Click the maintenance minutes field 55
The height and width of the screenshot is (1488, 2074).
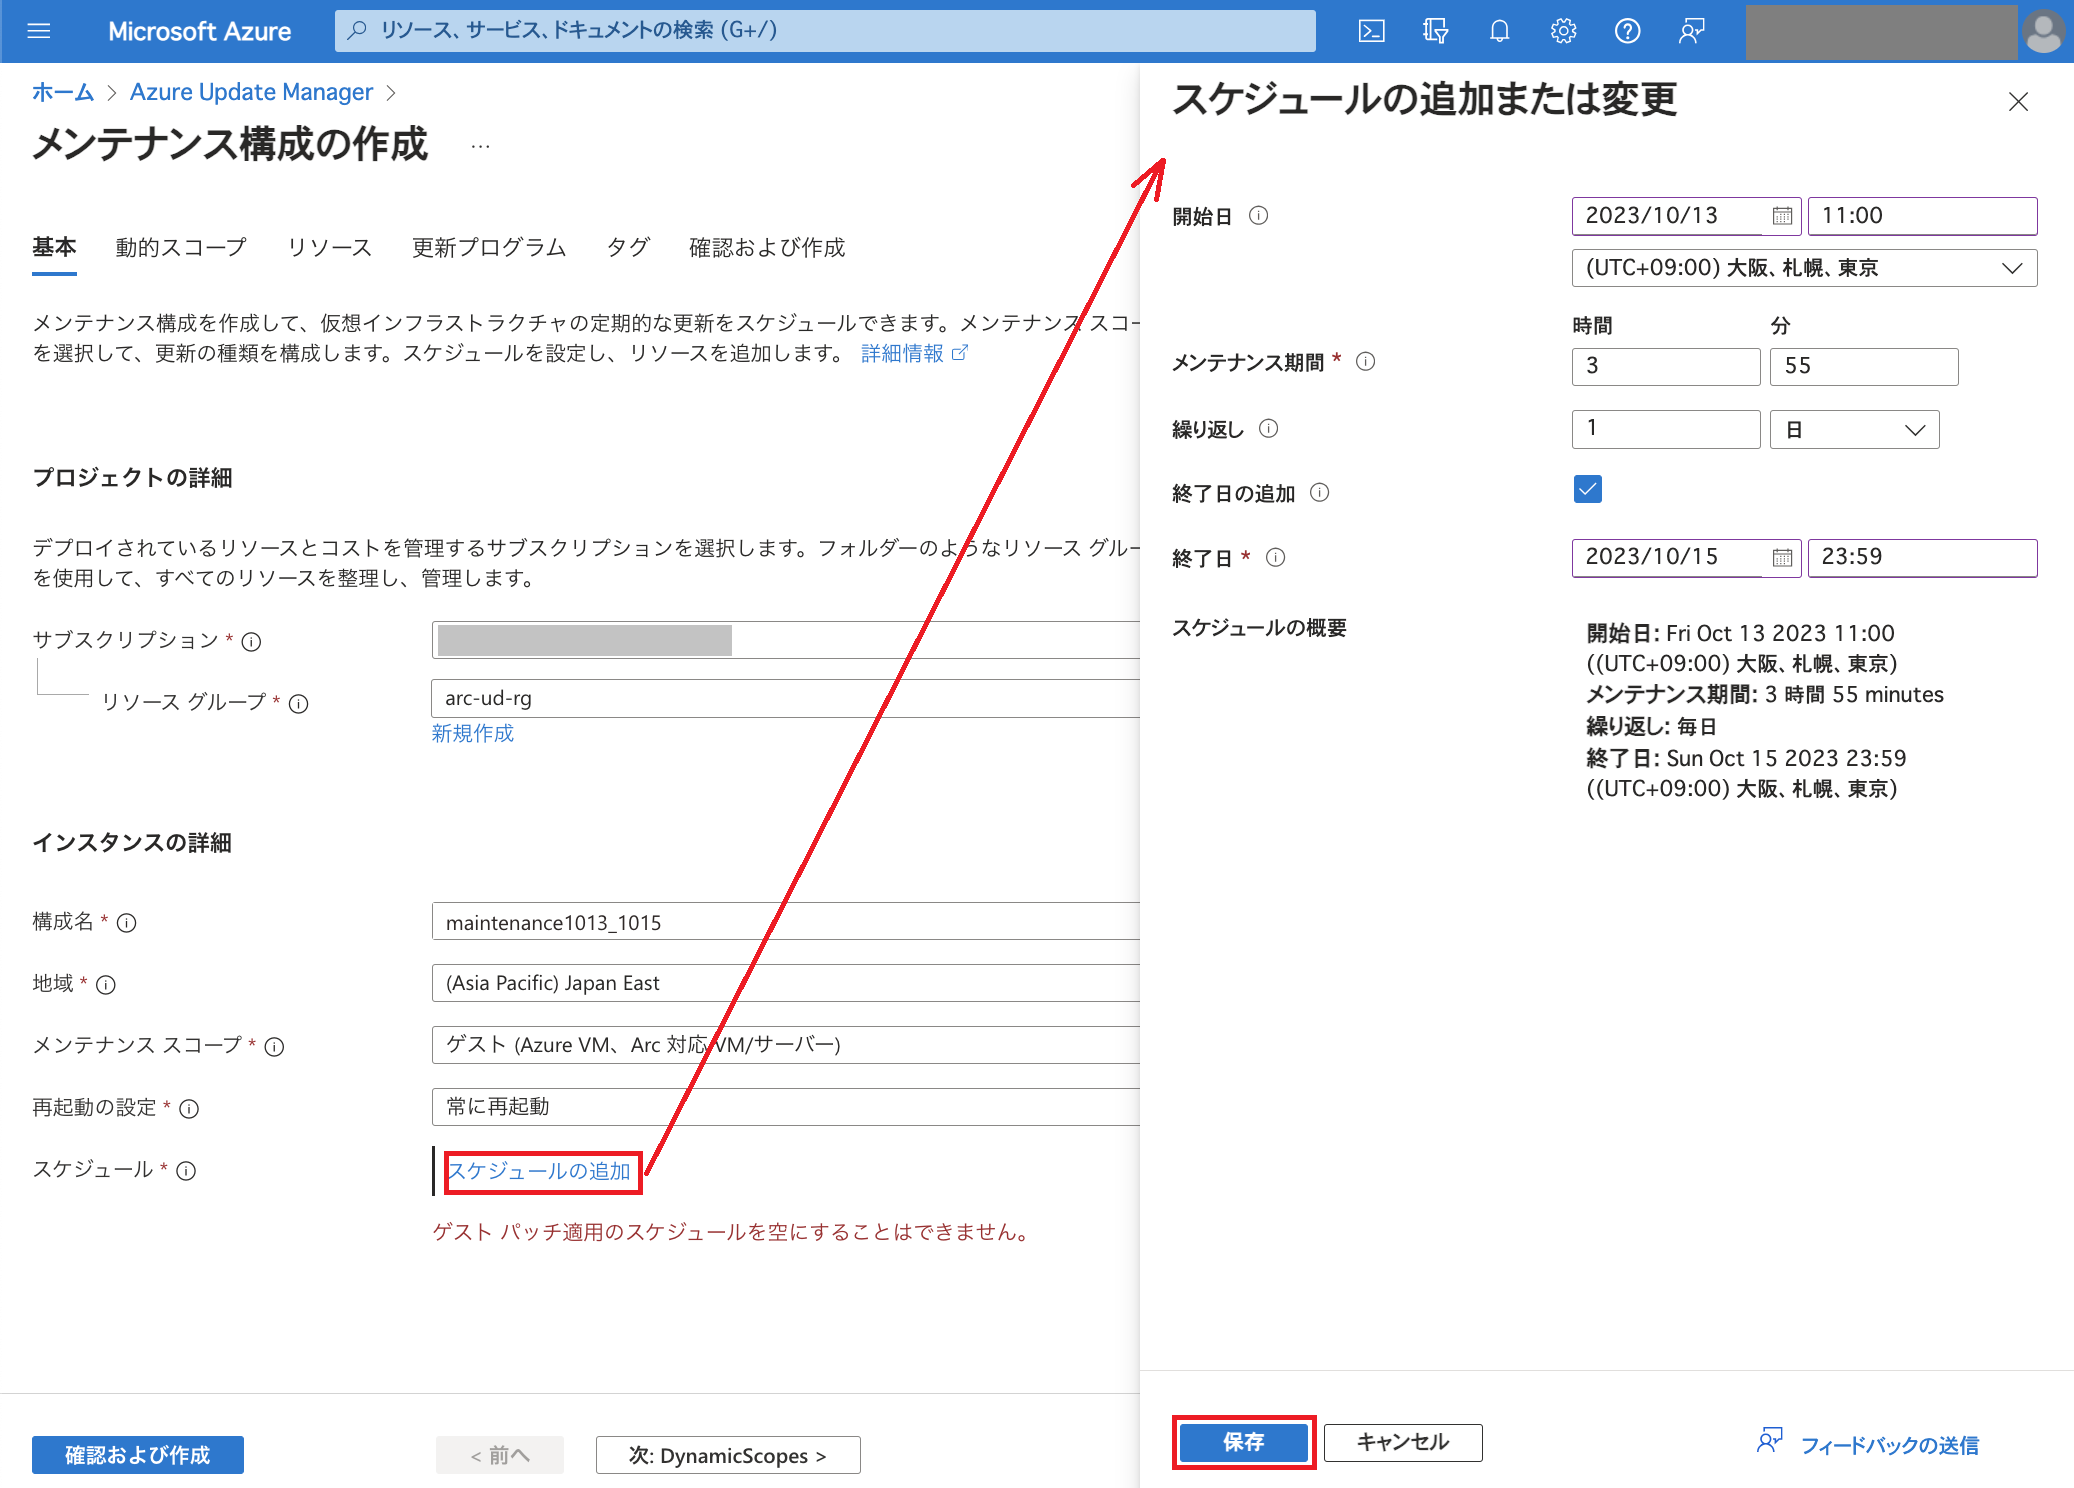1864,366
